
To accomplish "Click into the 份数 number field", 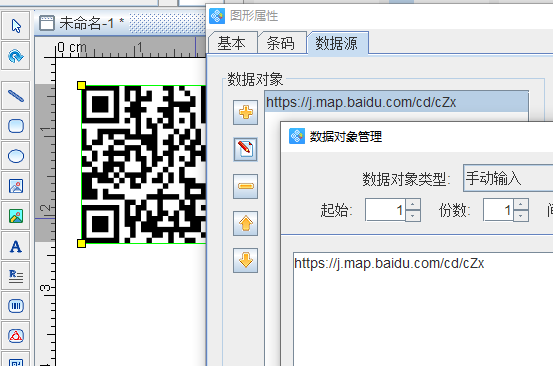I will 498,210.
